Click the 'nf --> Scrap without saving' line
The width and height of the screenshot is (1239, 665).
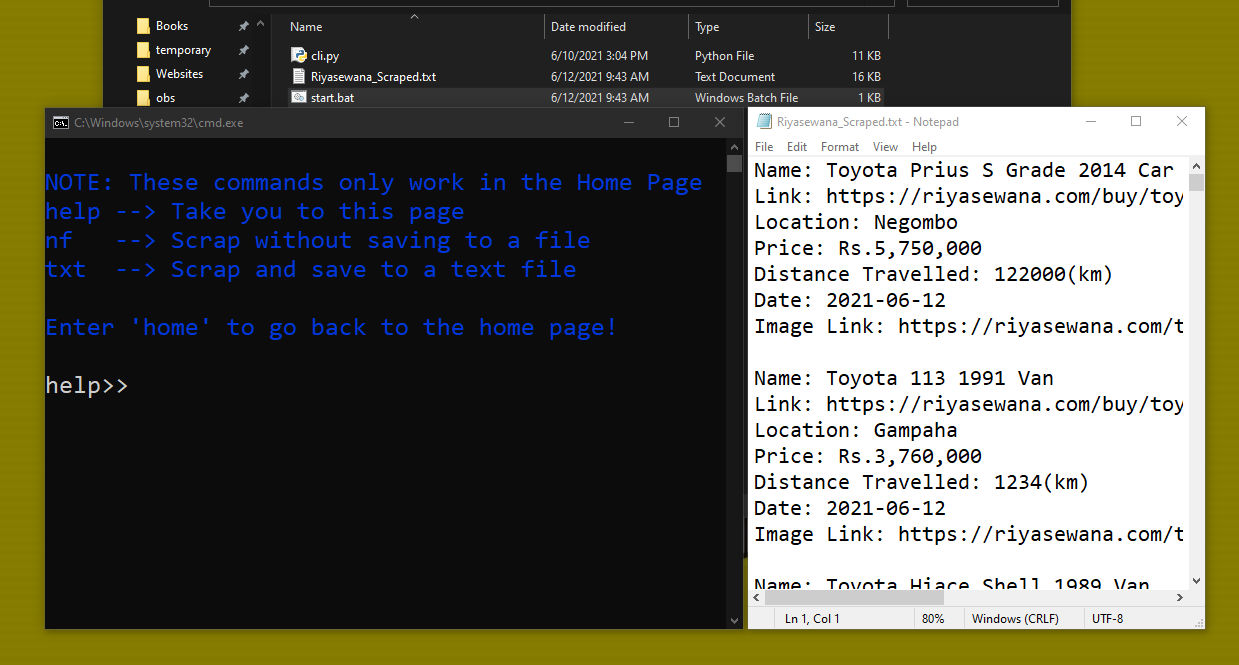tap(318, 240)
